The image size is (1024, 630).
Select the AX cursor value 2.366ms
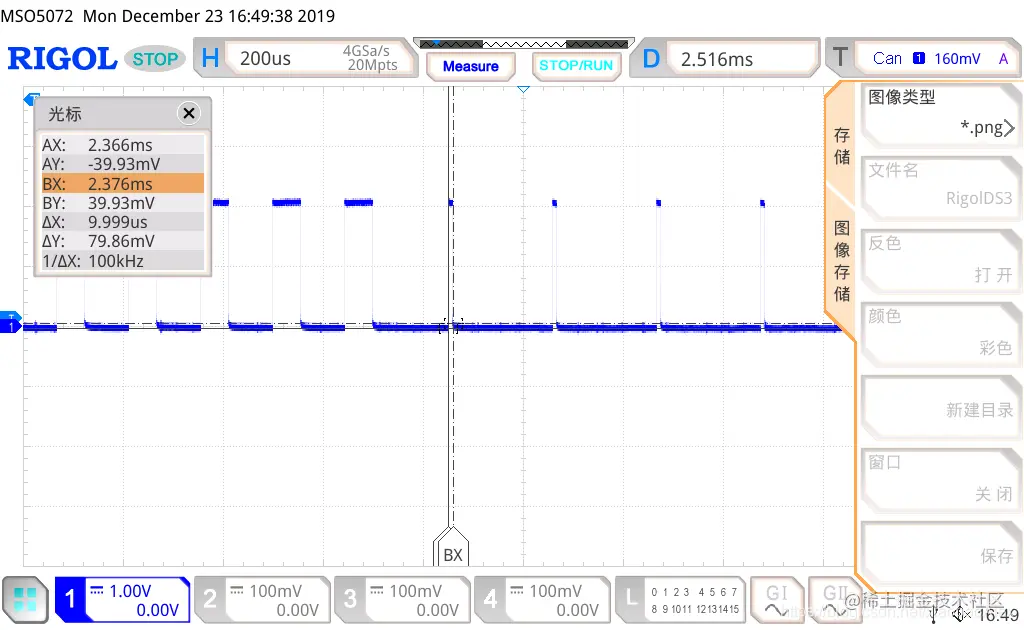coord(120,145)
